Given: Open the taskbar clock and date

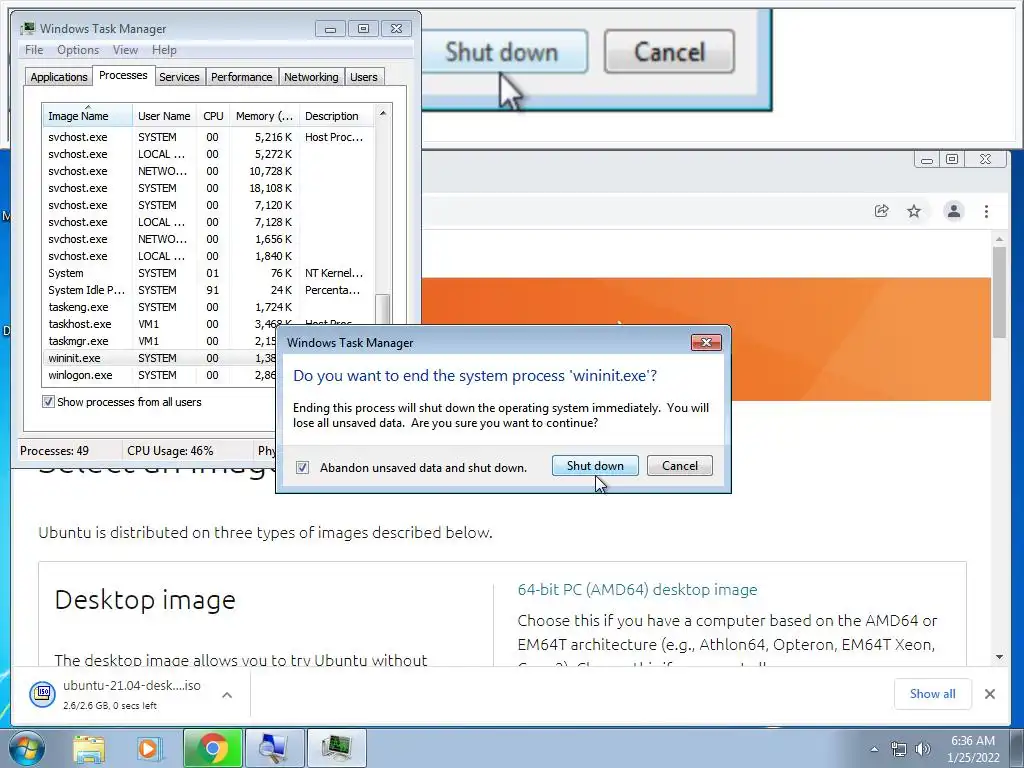Looking at the screenshot, I should [x=973, y=749].
